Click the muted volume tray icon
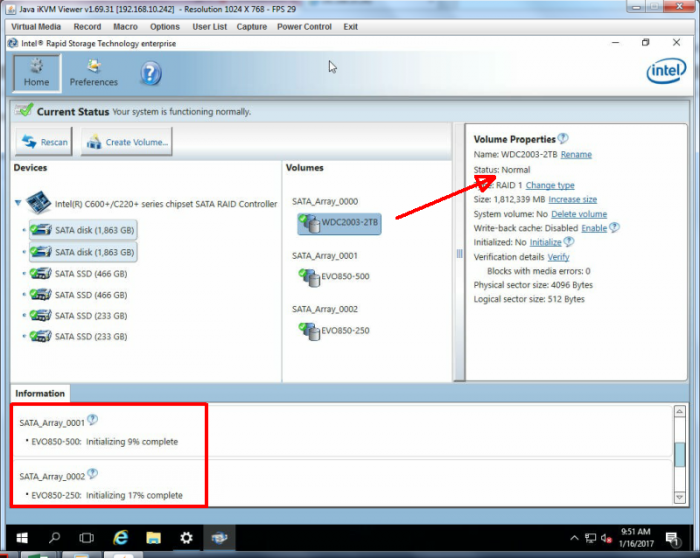This screenshot has height=558, width=700. pyautogui.click(x=606, y=538)
